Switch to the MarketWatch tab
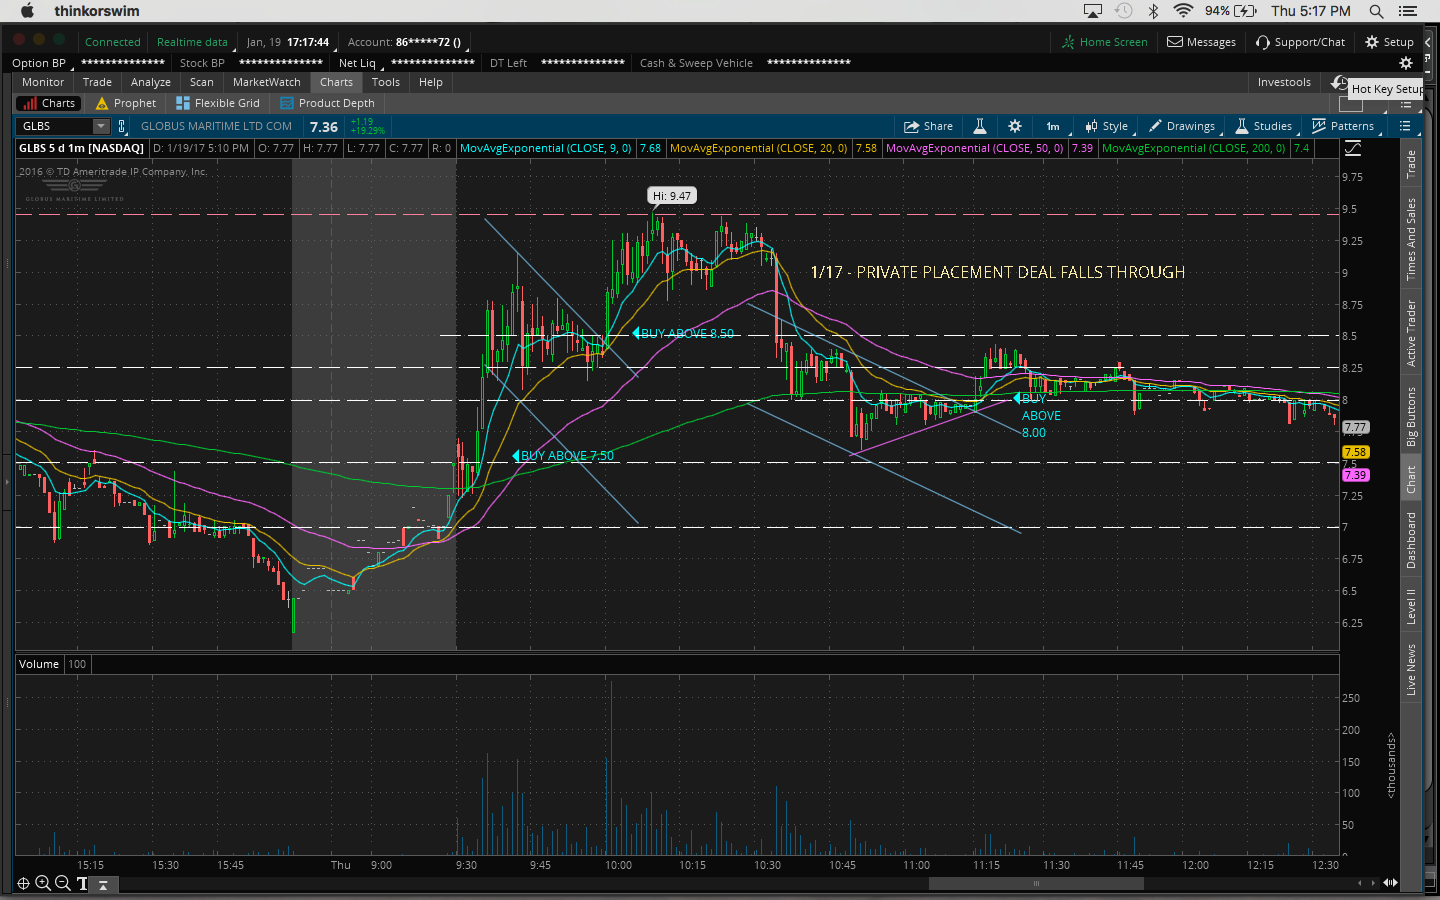The image size is (1440, 900). point(266,82)
